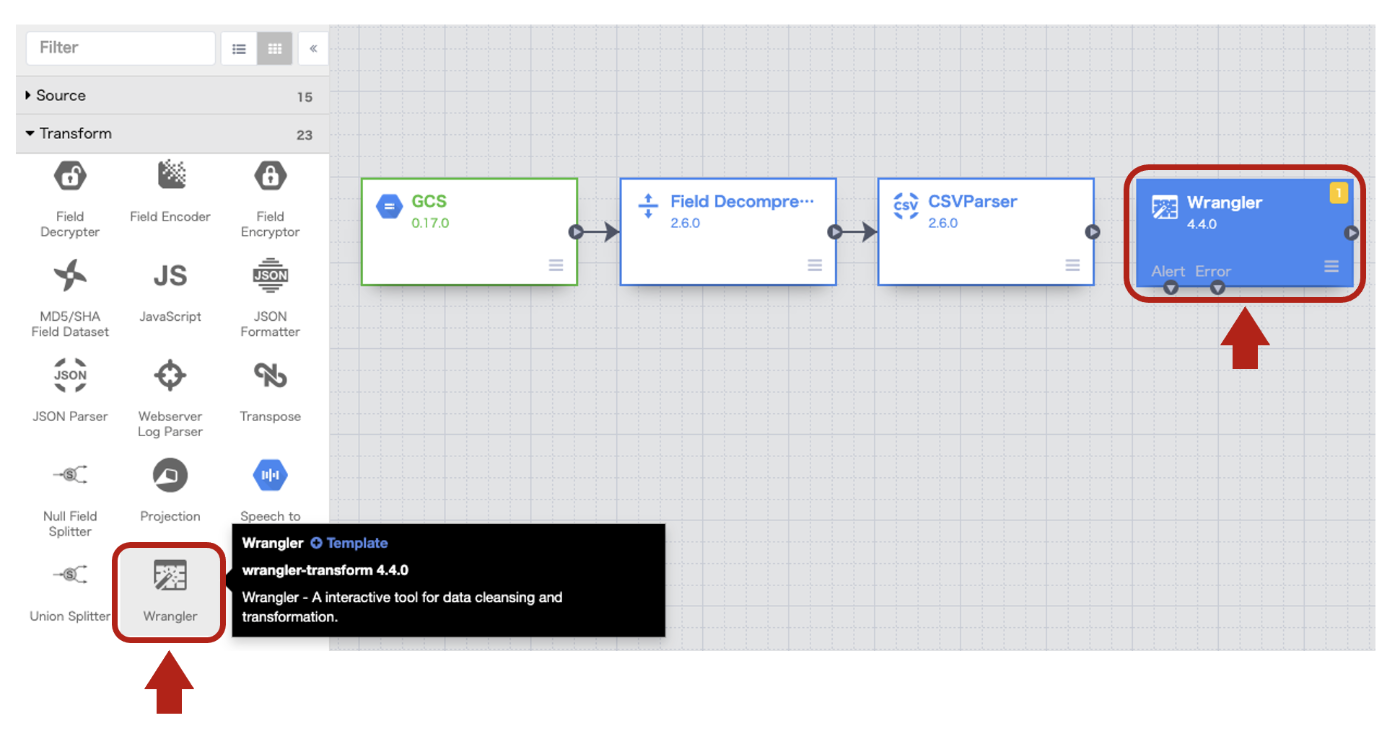
Task: Add the Wrangler plugin from sidebar
Action: [x=170, y=591]
